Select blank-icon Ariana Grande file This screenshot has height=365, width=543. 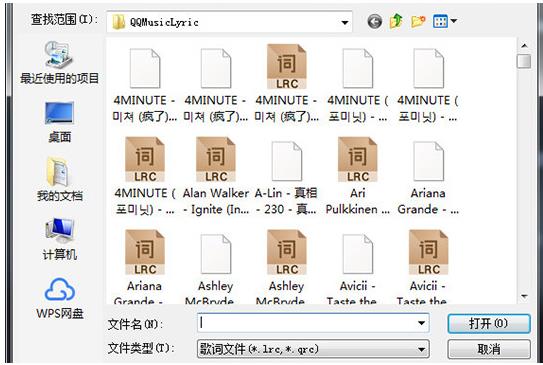[x=428, y=178]
